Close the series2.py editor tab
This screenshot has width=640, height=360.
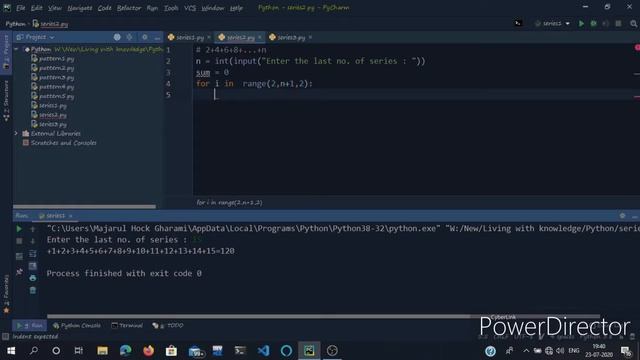coord(260,38)
